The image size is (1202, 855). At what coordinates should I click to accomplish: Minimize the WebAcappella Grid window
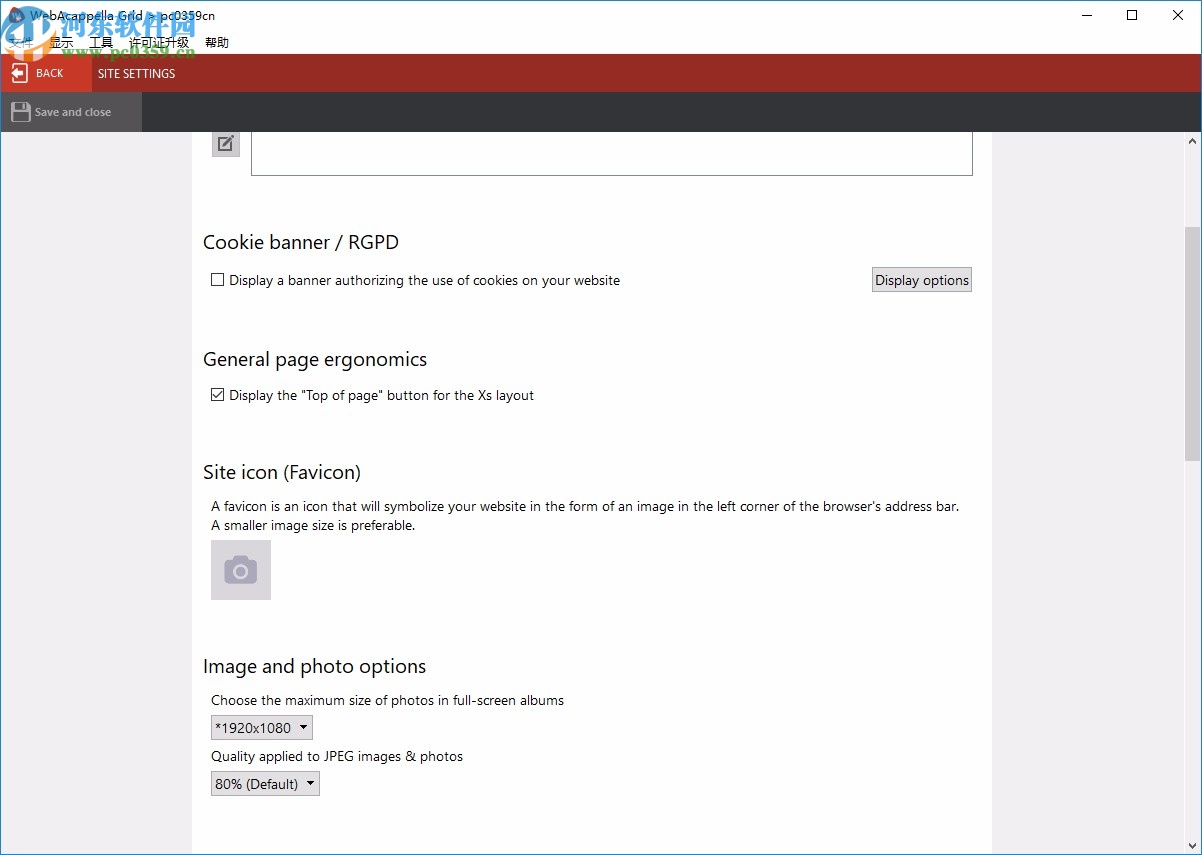tap(1086, 15)
